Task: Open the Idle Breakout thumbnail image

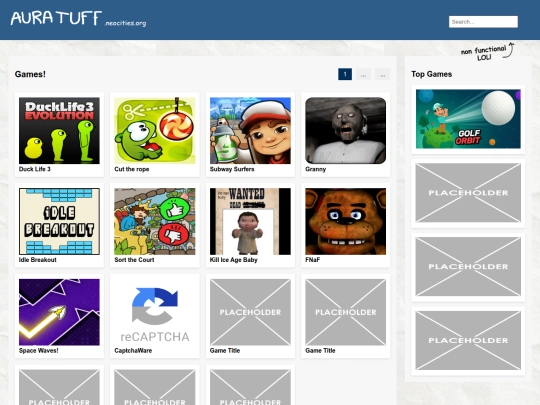Action: click(59, 221)
